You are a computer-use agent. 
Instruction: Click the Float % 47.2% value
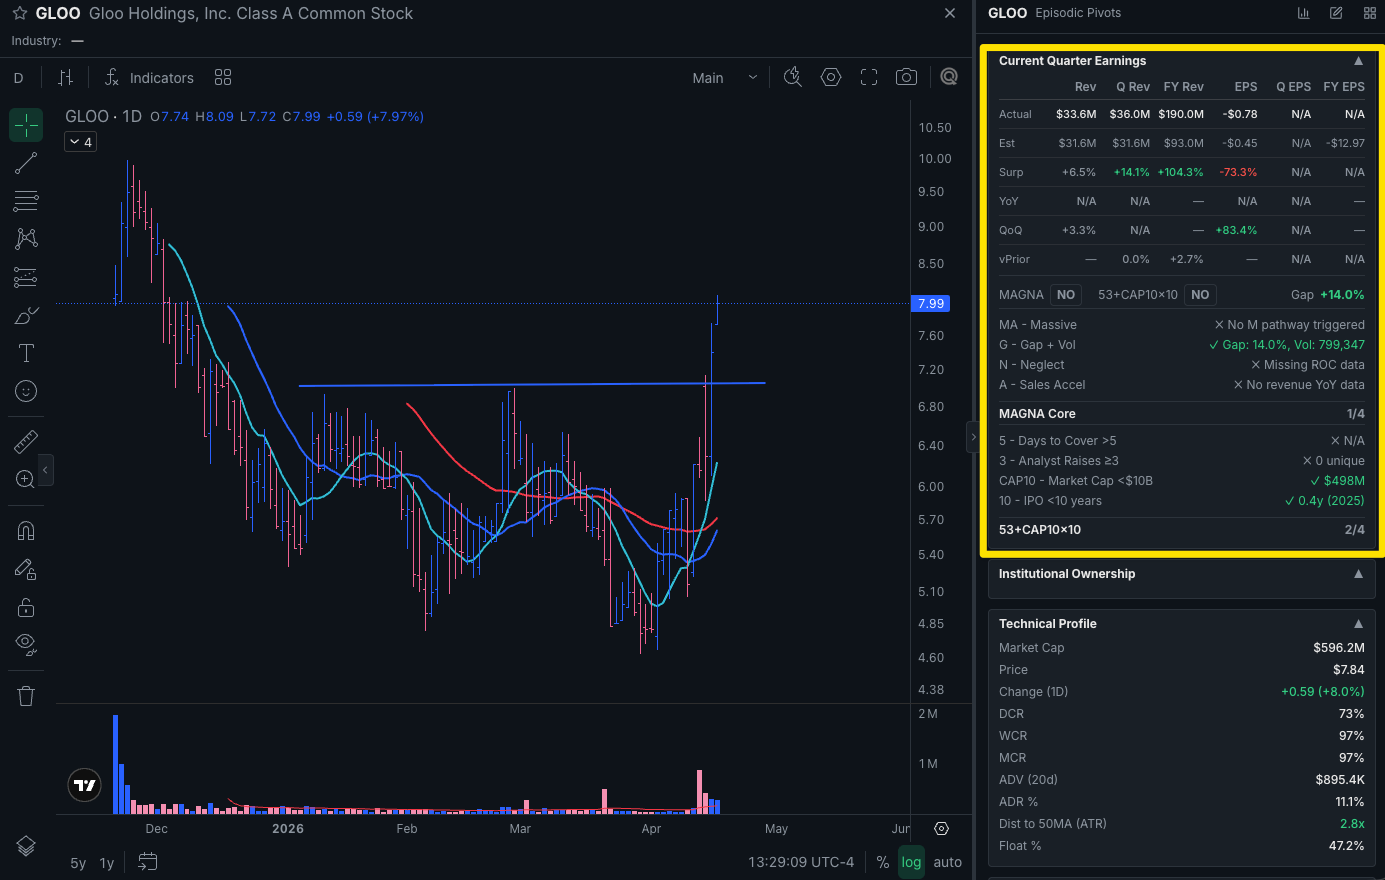[1347, 846]
